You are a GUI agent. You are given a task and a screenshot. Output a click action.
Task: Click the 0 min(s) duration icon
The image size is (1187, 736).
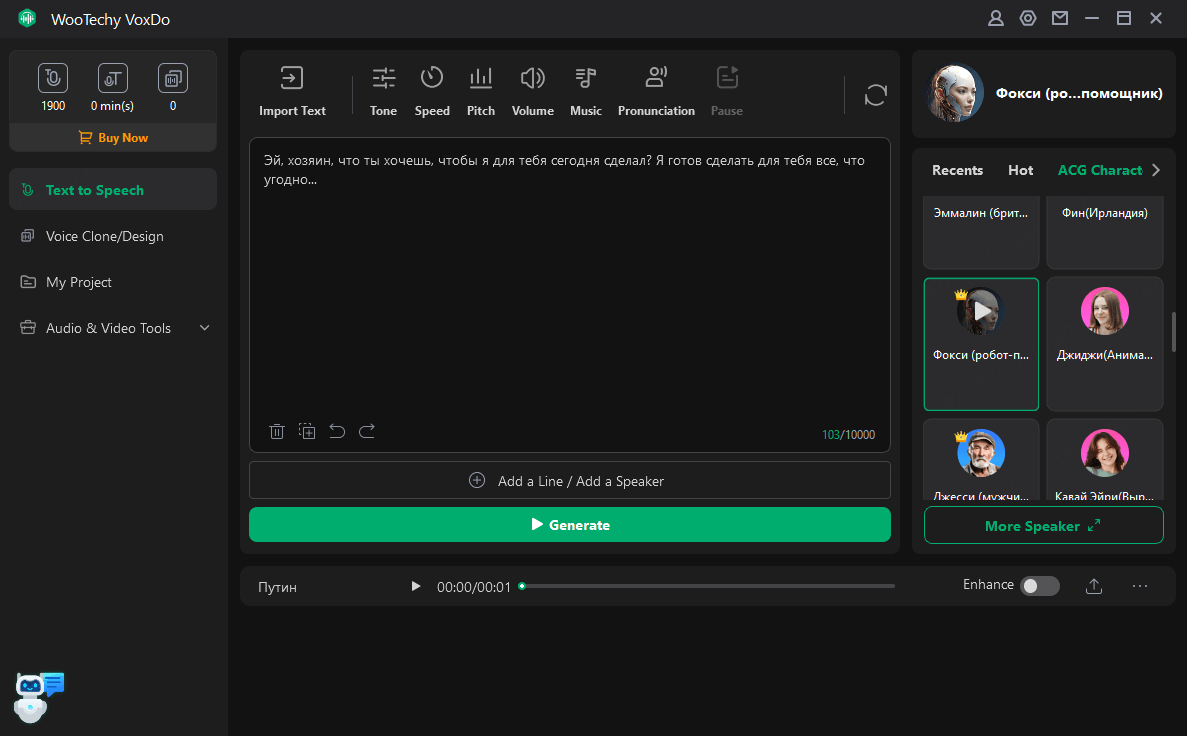(113, 78)
